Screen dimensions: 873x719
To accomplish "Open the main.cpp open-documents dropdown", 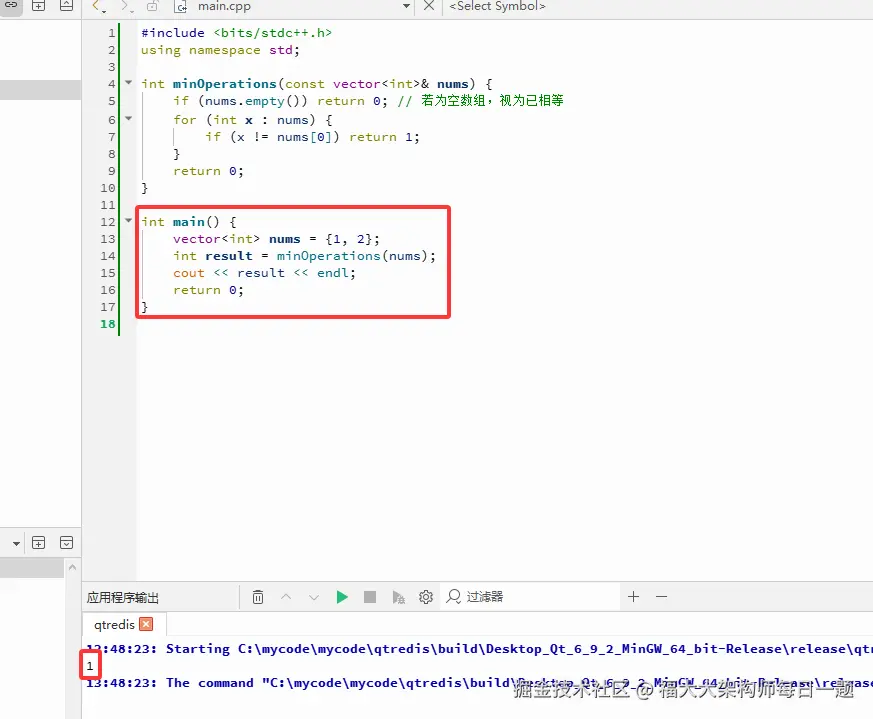I will click(x=406, y=6).
